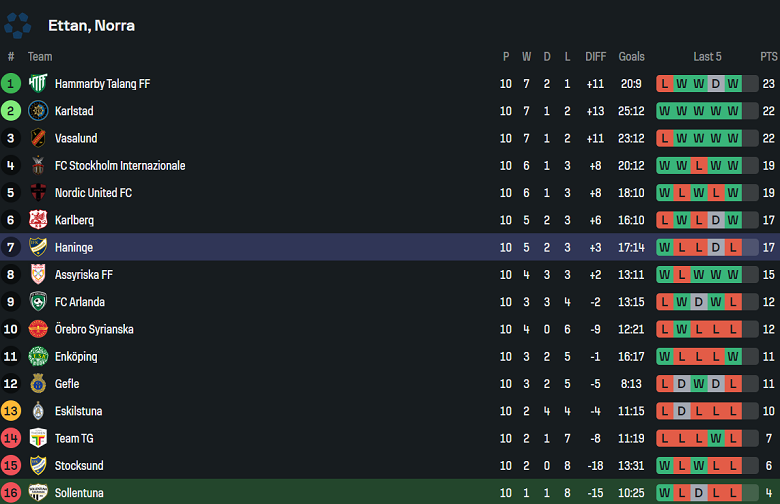Click the Vasalund team logo
The height and width of the screenshot is (504, 780).
click(x=38, y=138)
